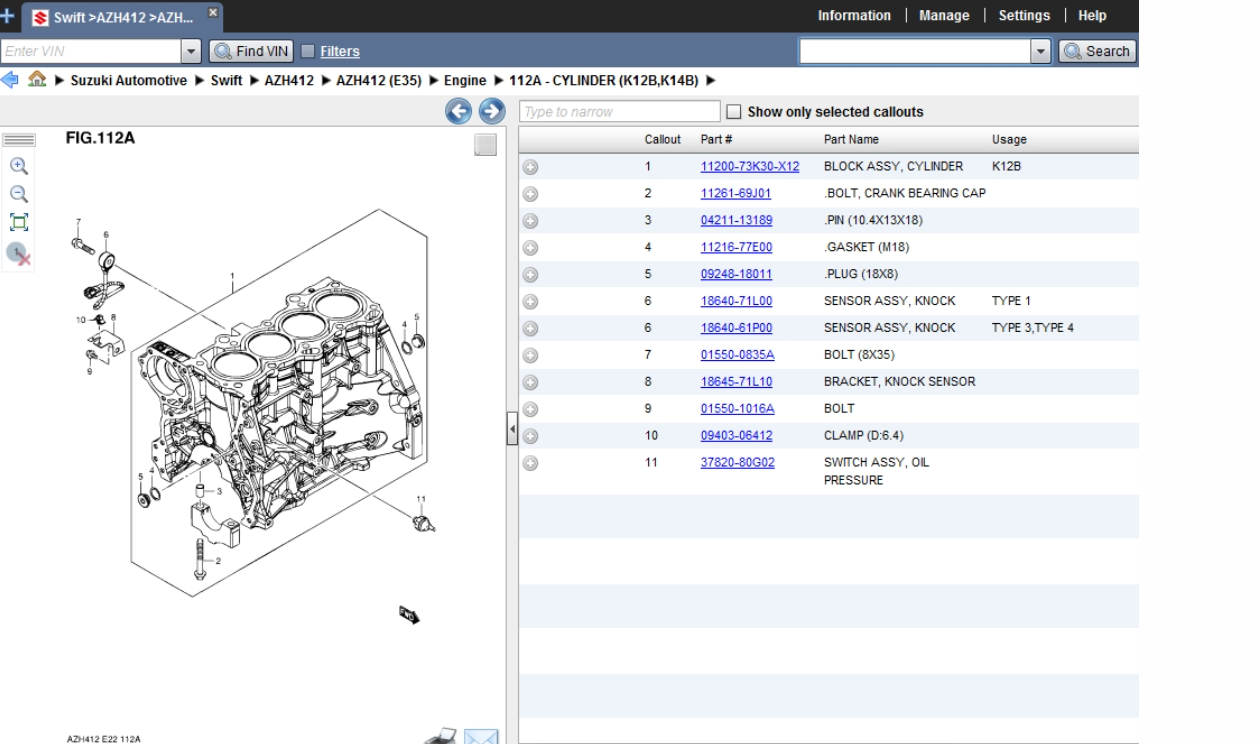Sort by the Part Name column header
Image resolution: width=1259 pixels, height=744 pixels.
[851, 140]
